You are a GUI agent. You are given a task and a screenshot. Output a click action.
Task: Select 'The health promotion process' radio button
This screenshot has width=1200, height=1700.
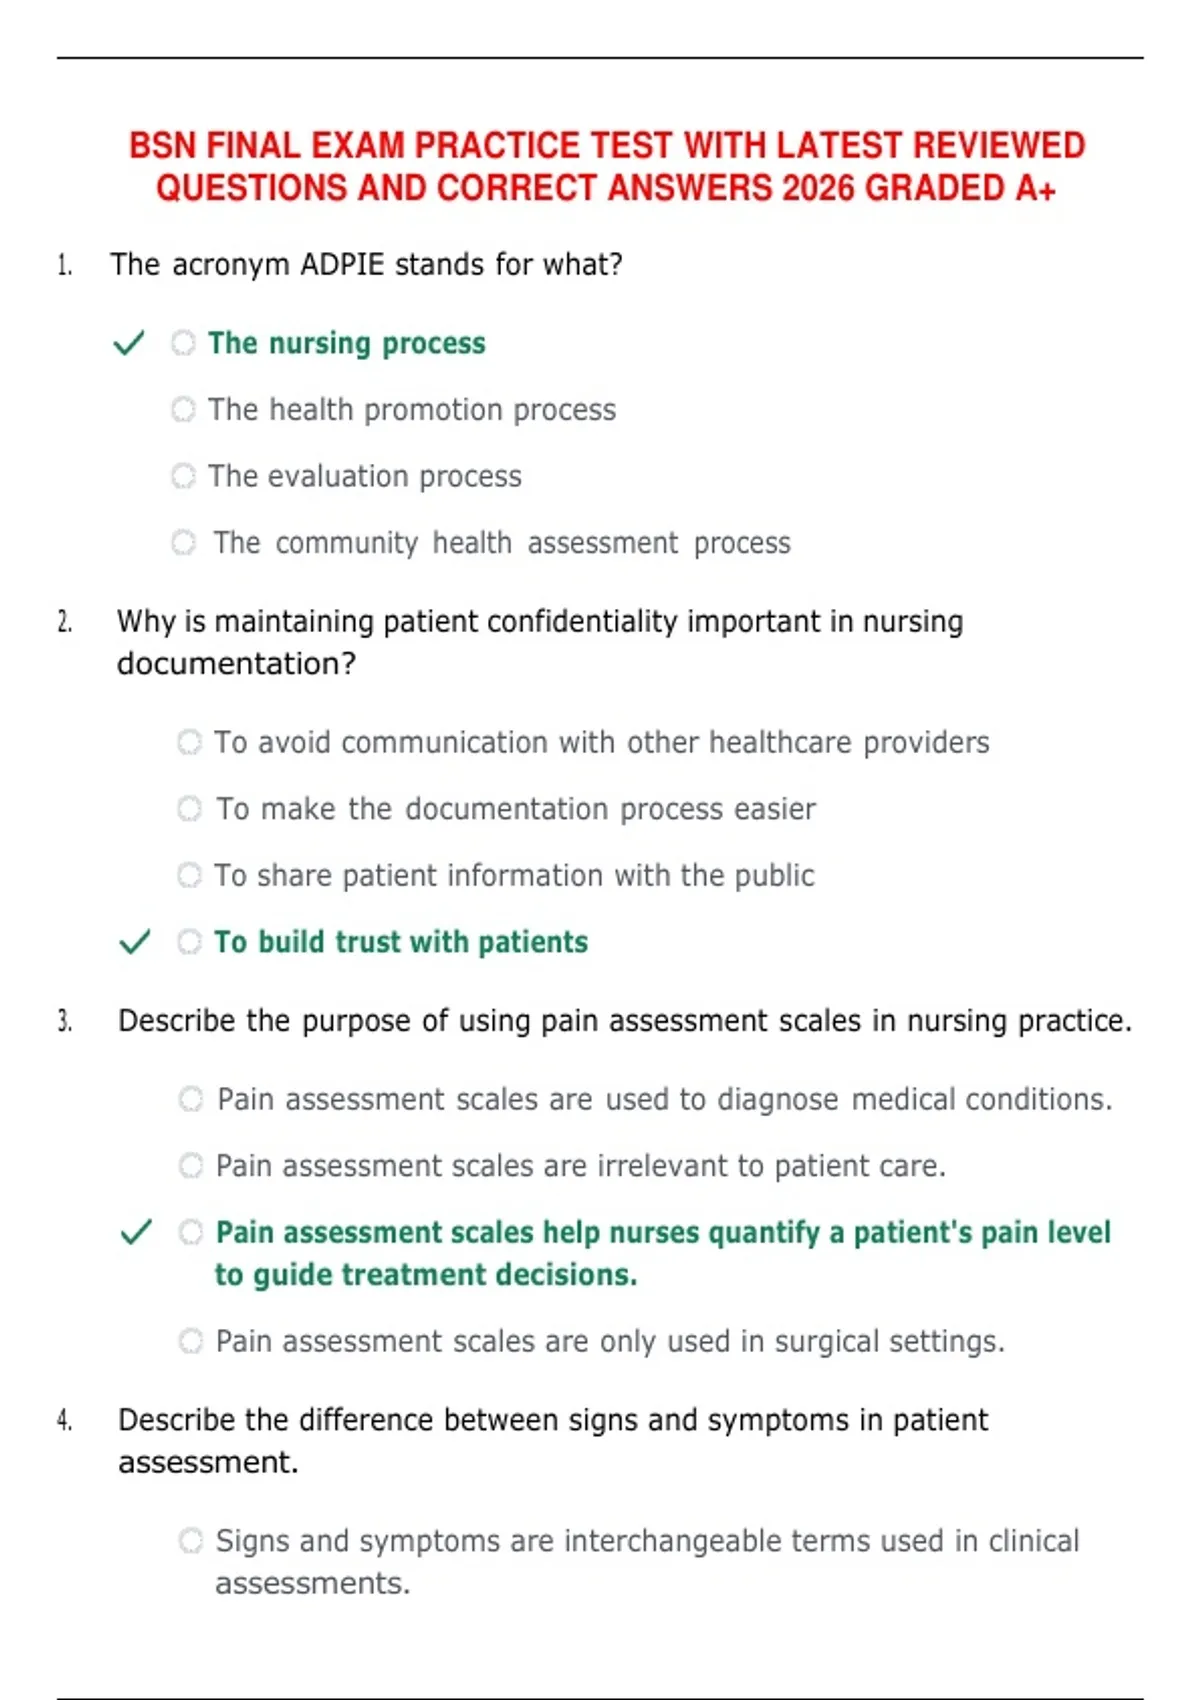[183, 409]
